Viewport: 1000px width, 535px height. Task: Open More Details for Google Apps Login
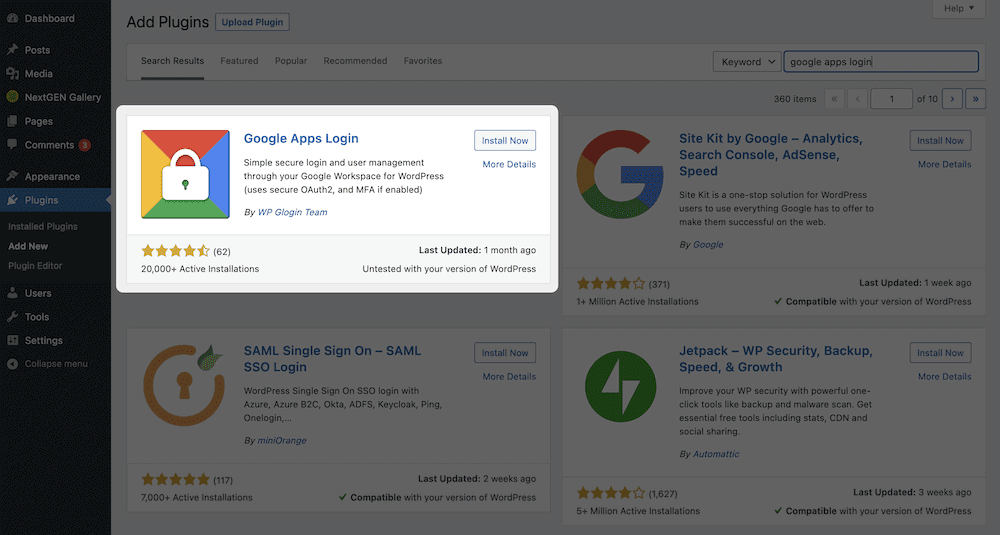(509, 165)
